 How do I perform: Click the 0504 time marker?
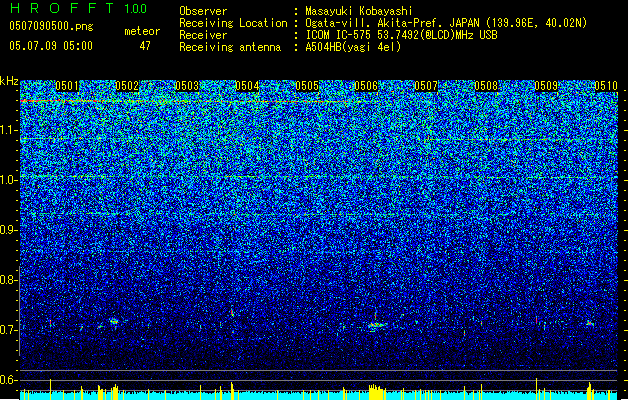pos(247,86)
